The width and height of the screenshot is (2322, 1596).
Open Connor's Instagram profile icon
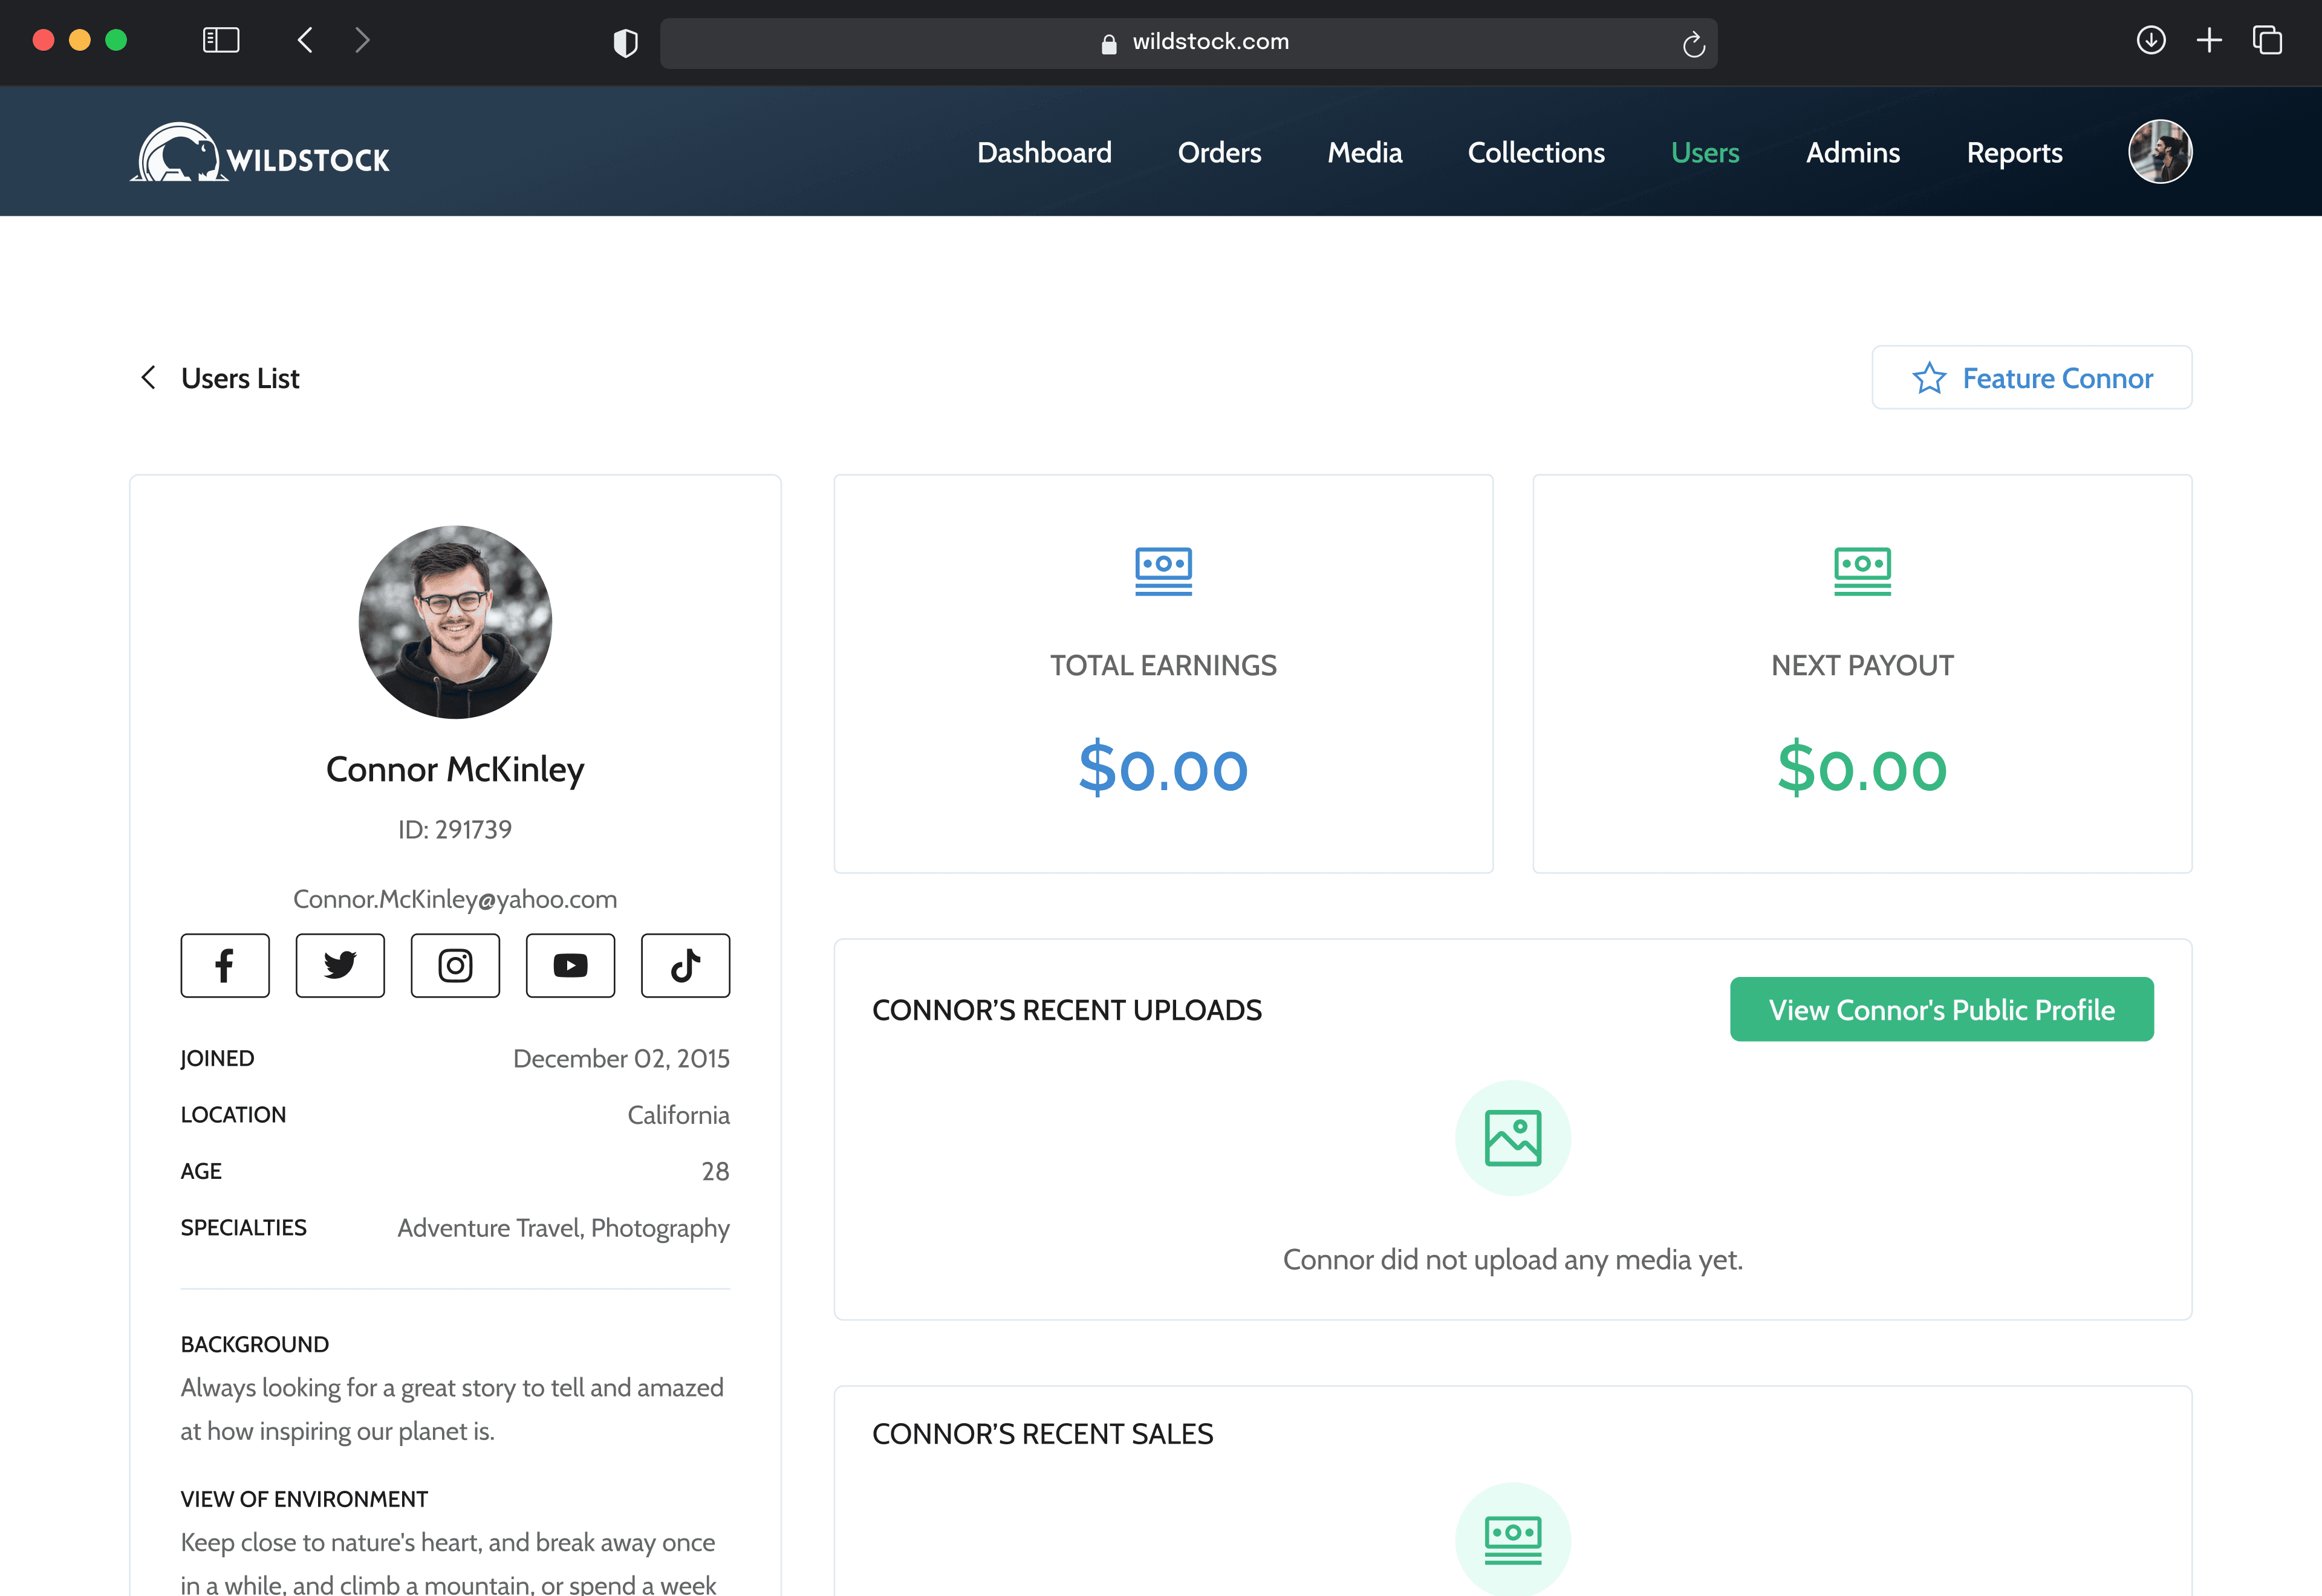click(x=455, y=965)
